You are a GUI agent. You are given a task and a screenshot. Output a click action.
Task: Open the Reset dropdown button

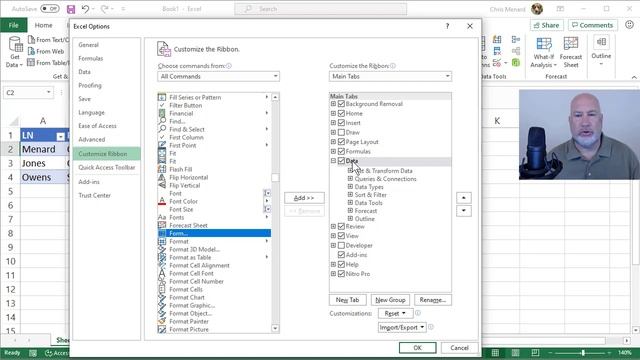pyautogui.click(x=396, y=313)
